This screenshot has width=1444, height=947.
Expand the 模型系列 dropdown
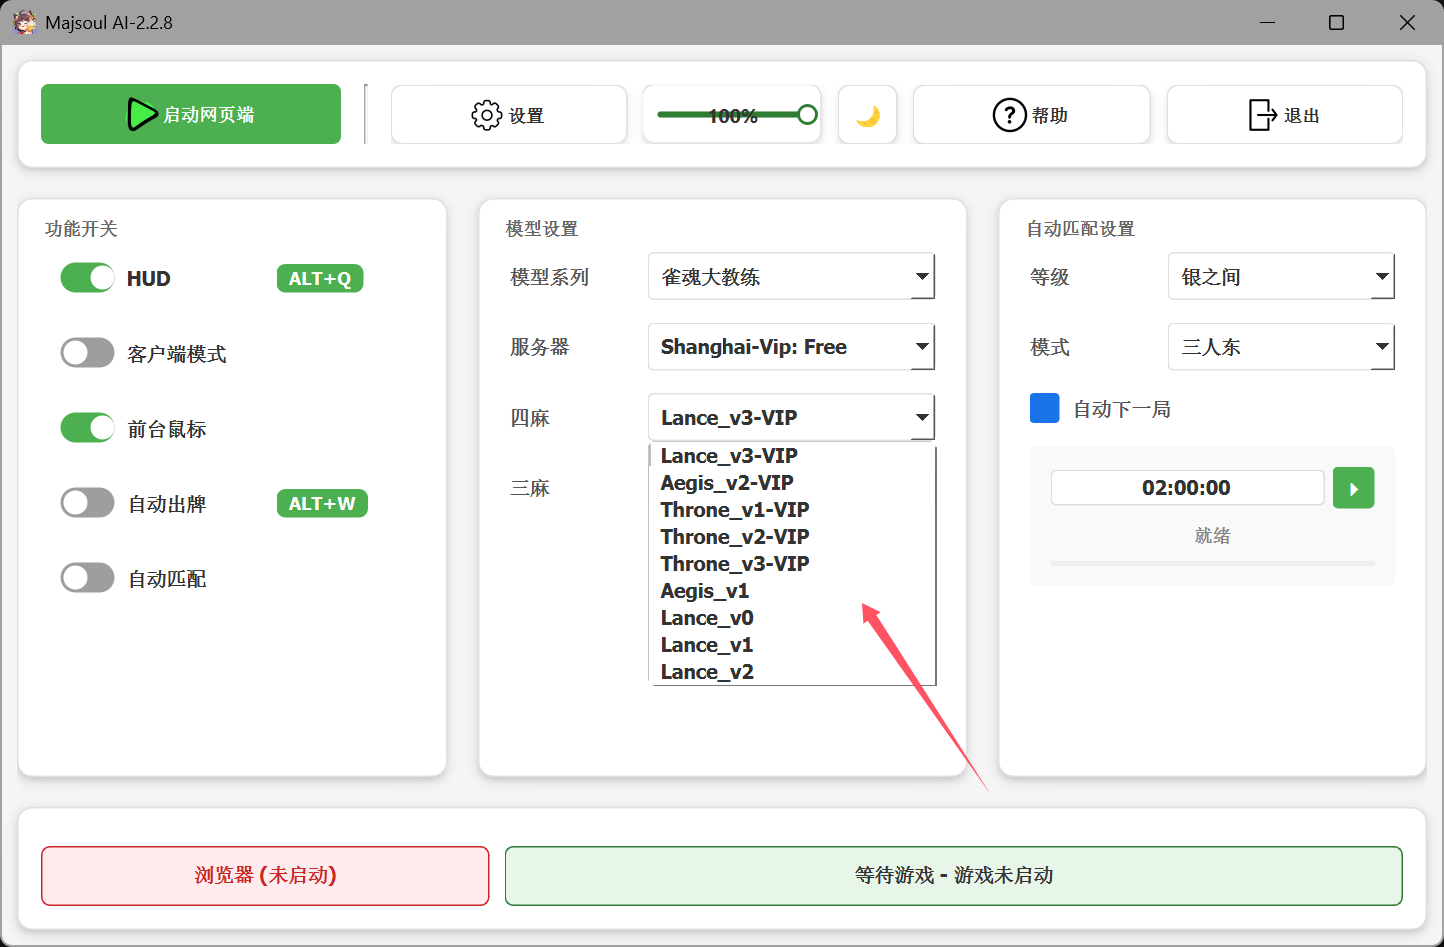(921, 277)
